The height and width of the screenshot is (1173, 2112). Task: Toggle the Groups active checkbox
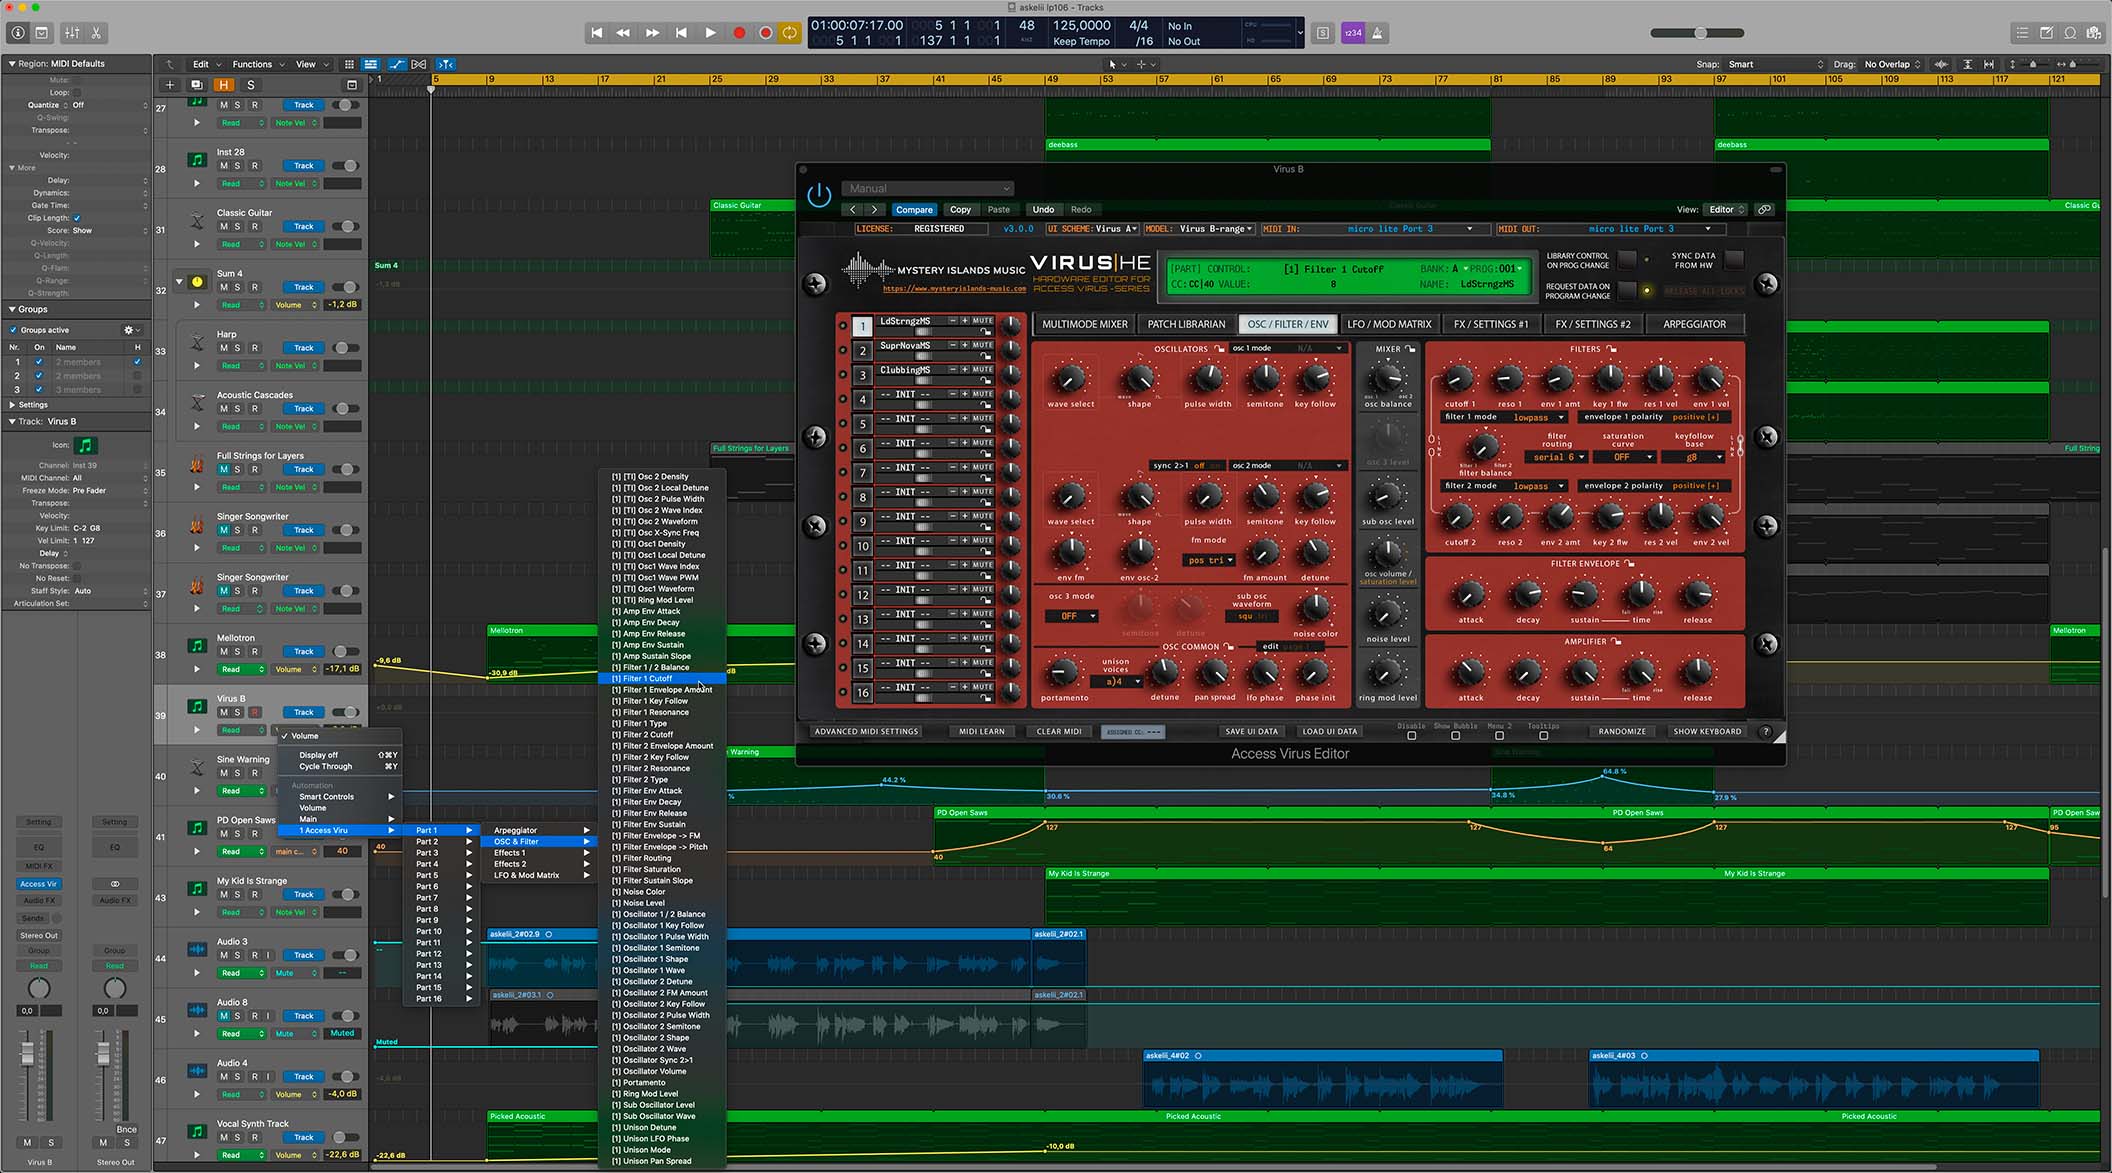[x=13, y=330]
